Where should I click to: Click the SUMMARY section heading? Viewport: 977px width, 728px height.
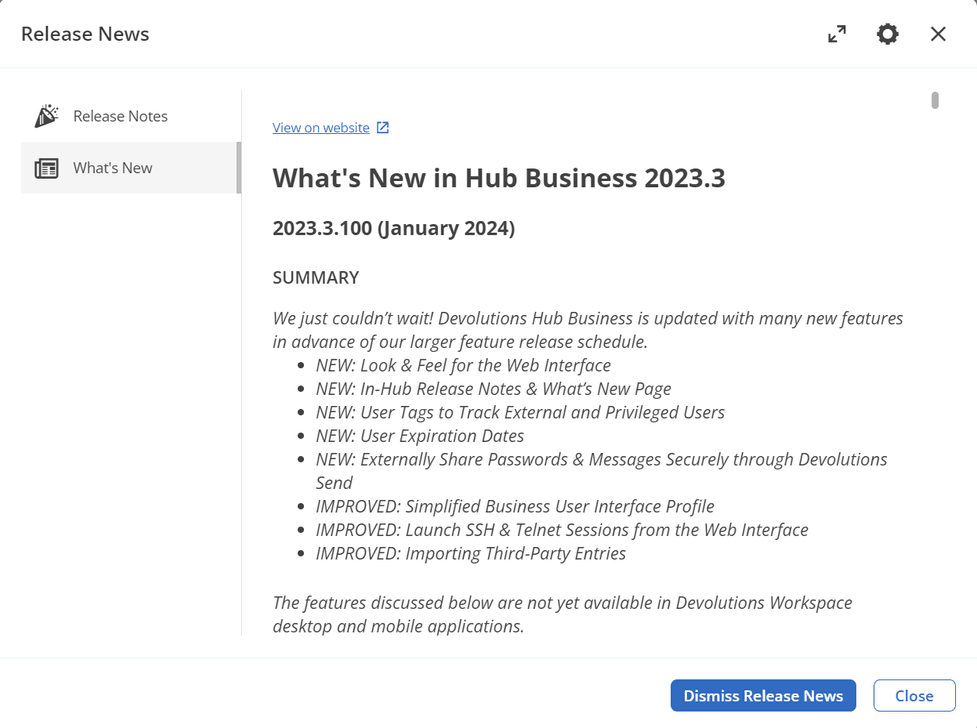[x=315, y=277]
